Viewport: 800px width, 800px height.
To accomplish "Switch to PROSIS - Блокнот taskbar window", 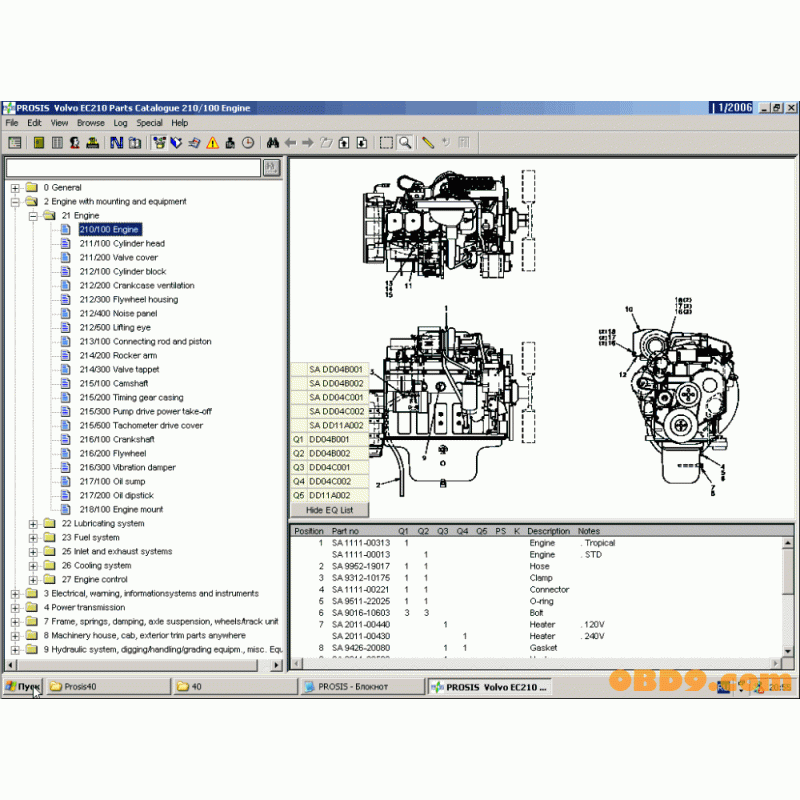I will click(363, 687).
